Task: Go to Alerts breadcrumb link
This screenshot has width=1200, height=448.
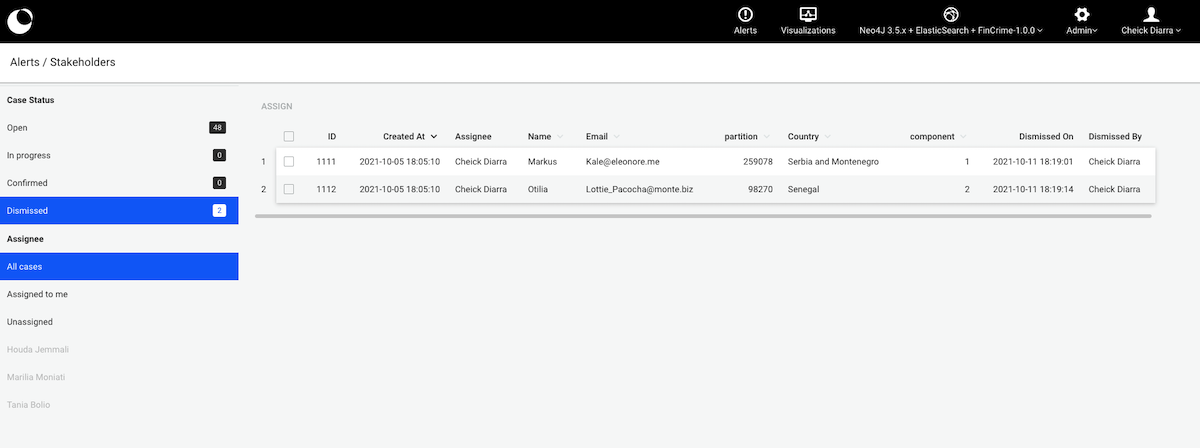Action: coord(24,62)
